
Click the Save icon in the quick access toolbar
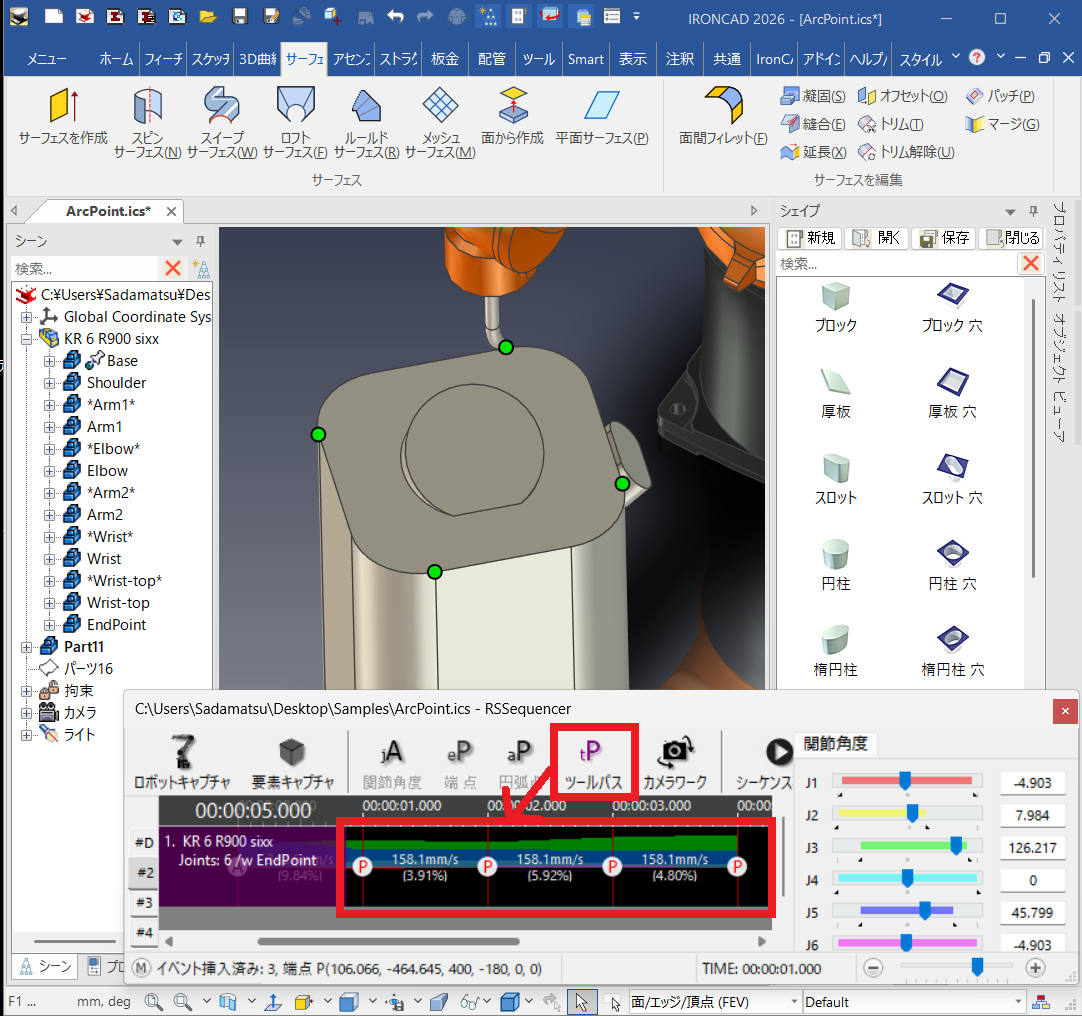239,17
